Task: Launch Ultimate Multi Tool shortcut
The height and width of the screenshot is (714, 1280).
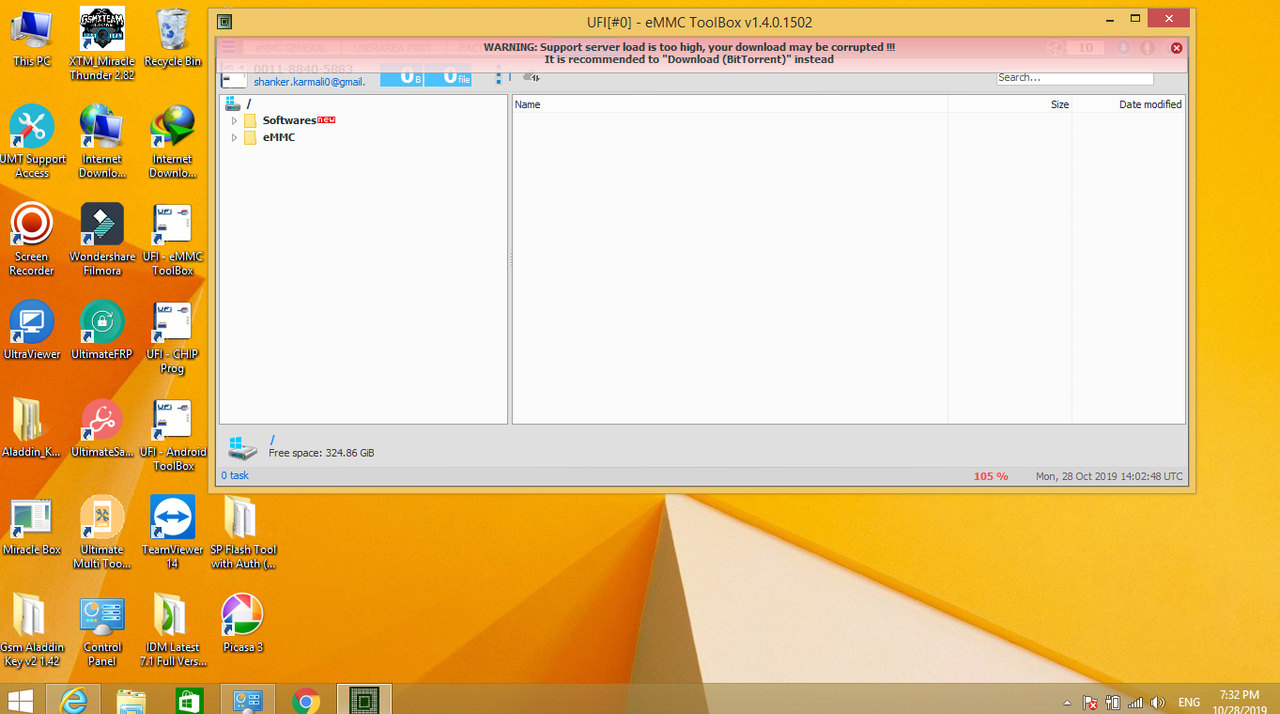Action: pos(102,532)
